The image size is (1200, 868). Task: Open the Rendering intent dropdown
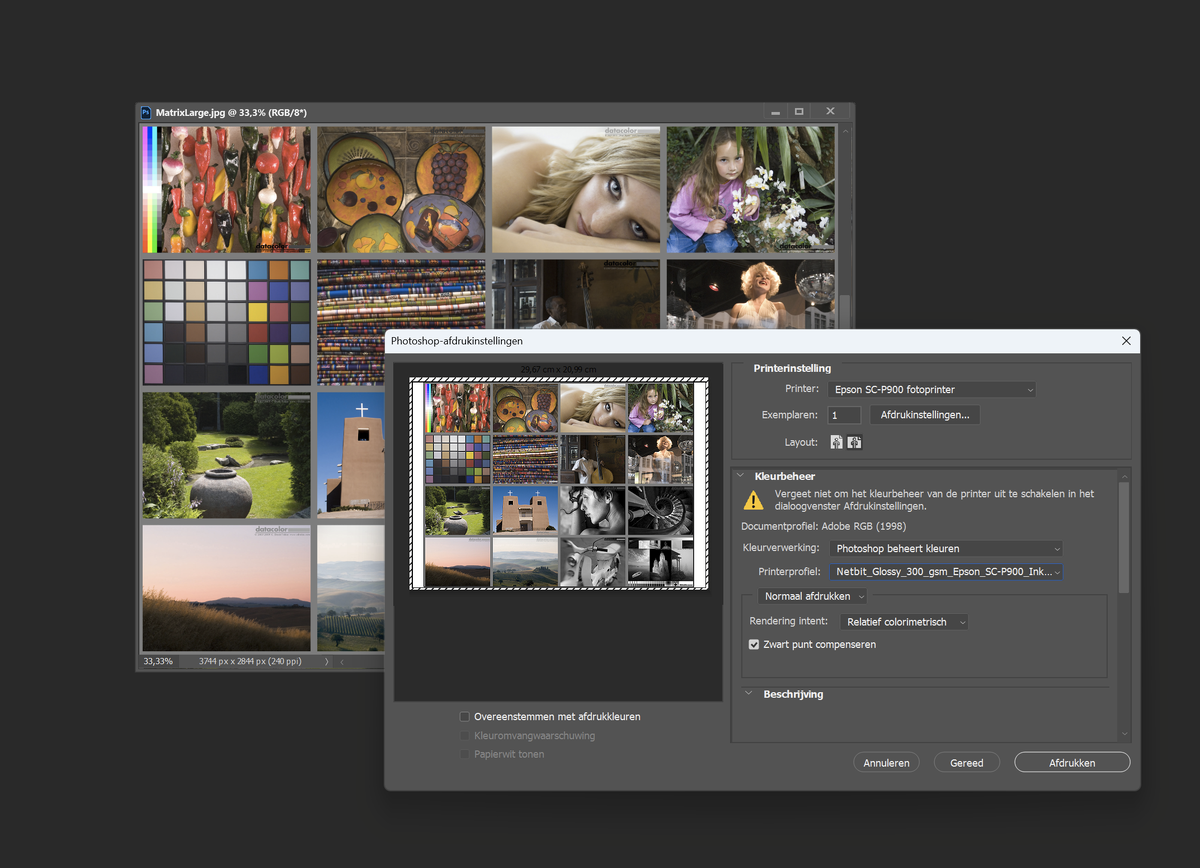(x=905, y=622)
